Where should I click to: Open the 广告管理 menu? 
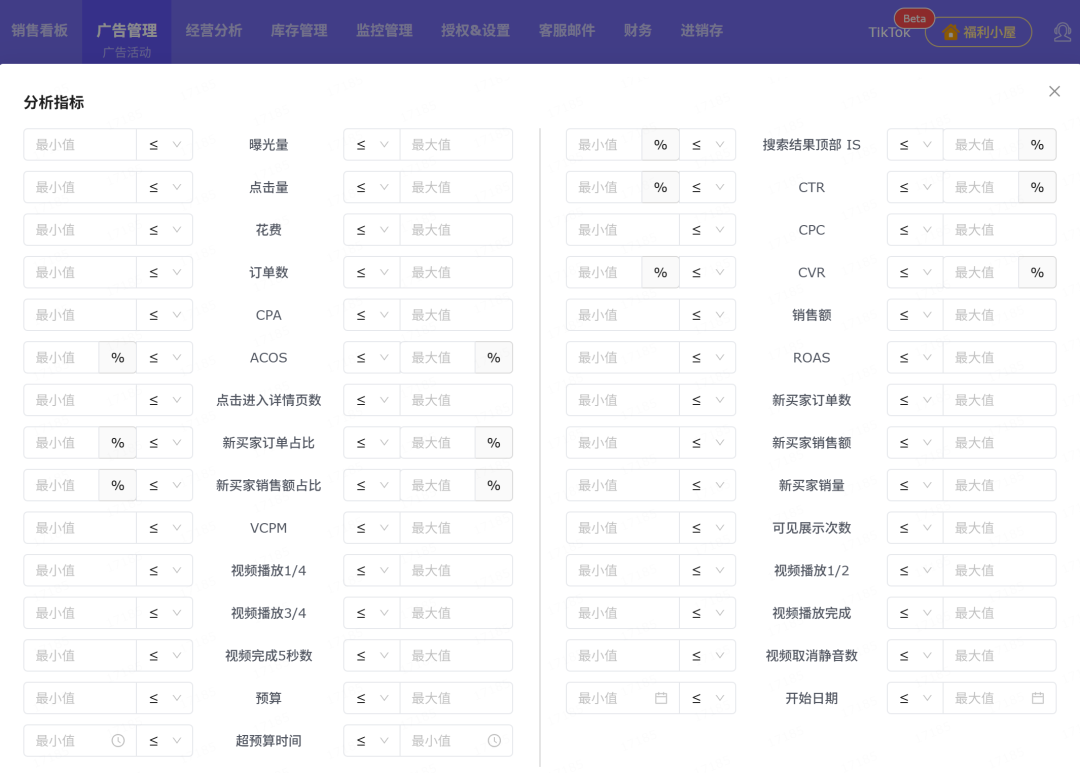point(127,30)
